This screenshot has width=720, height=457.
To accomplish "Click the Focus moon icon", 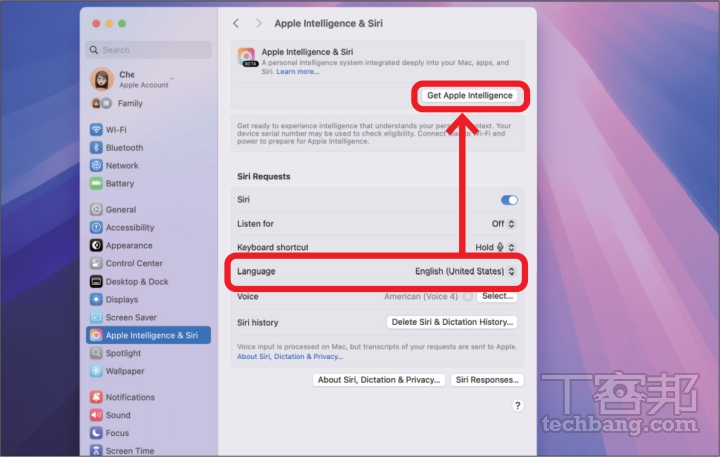I will point(96,433).
